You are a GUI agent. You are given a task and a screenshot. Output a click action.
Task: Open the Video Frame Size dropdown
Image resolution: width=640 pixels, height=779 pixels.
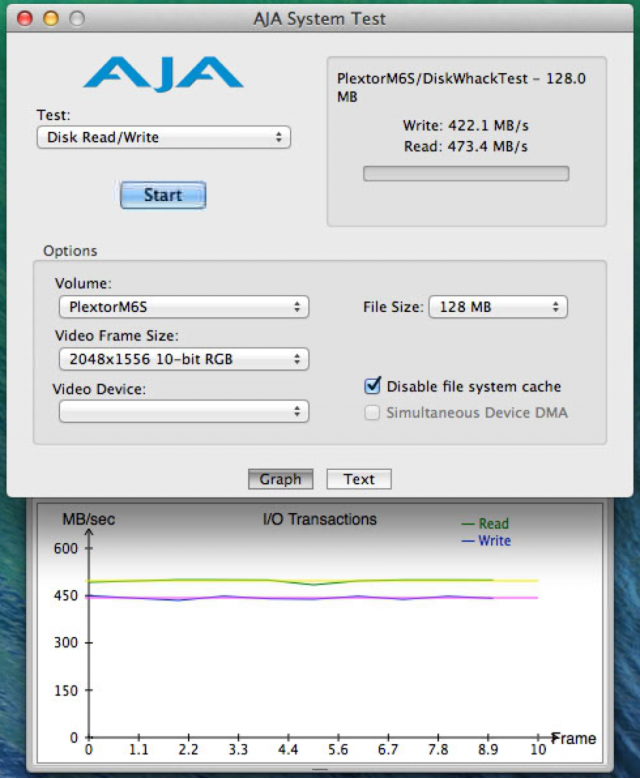click(x=184, y=359)
